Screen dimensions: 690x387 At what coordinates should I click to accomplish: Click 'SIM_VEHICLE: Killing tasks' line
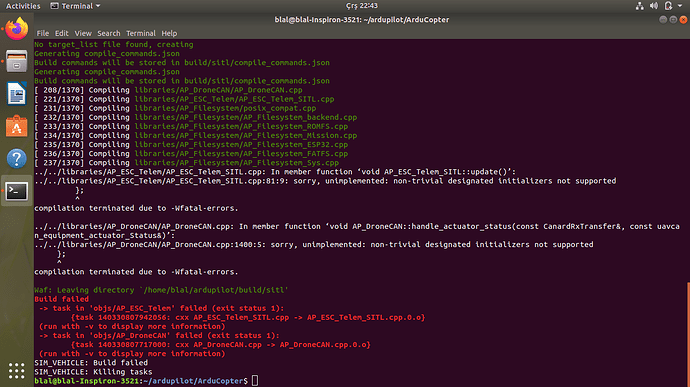(93, 372)
